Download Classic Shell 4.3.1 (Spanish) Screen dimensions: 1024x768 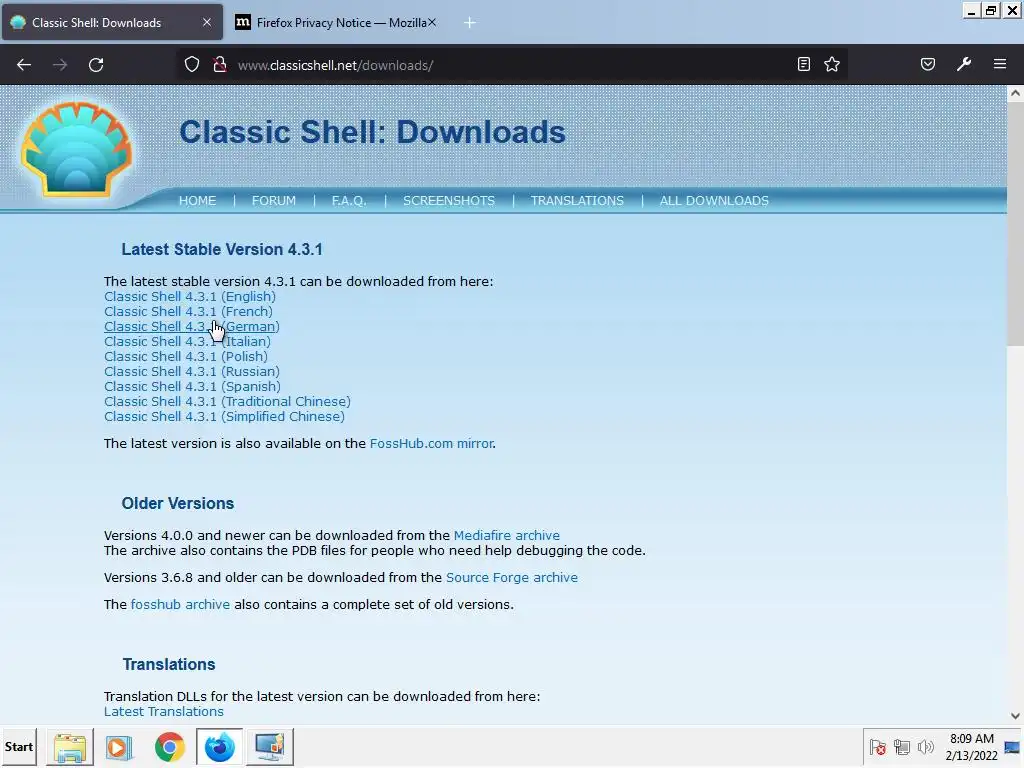pyautogui.click(x=192, y=387)
